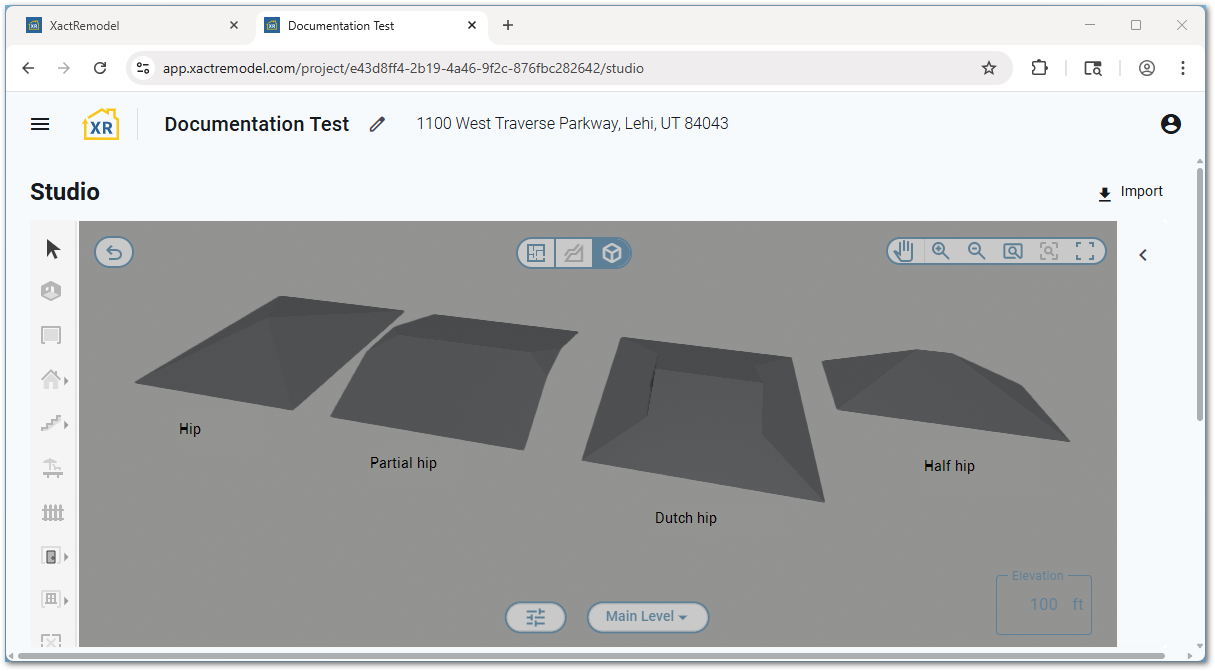This screenshot has width=1215, height=671.
Task: Open the Main Level dropdown
Action: click(647, 617)
